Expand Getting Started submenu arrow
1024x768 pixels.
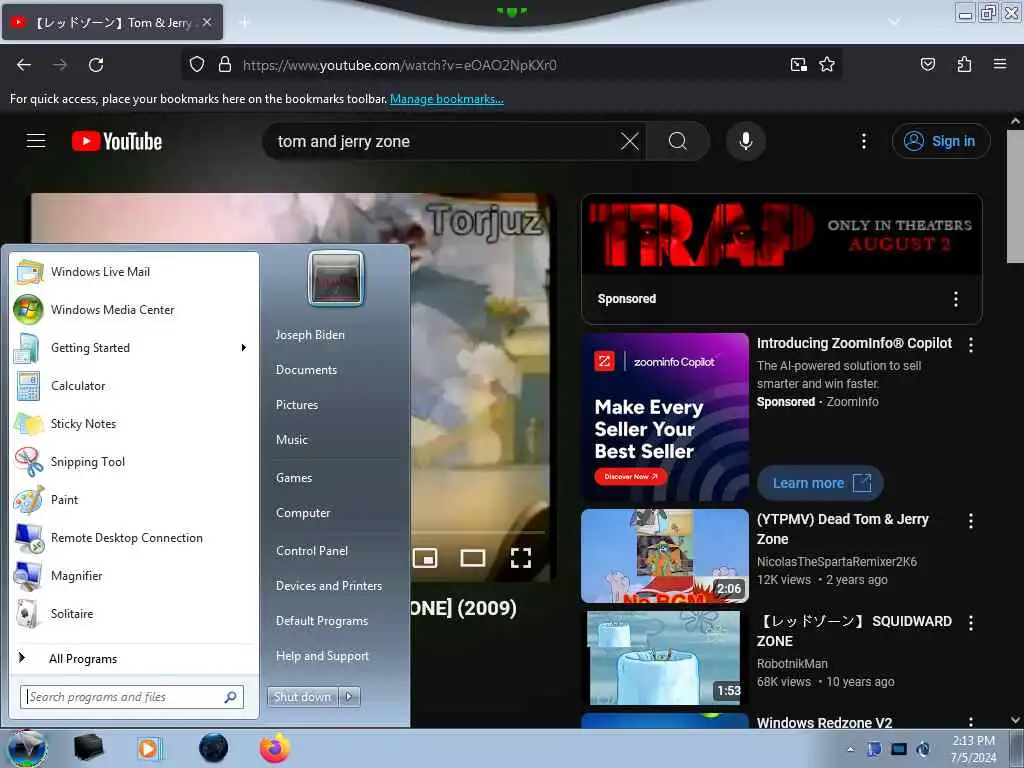click(x=244, y=347)
